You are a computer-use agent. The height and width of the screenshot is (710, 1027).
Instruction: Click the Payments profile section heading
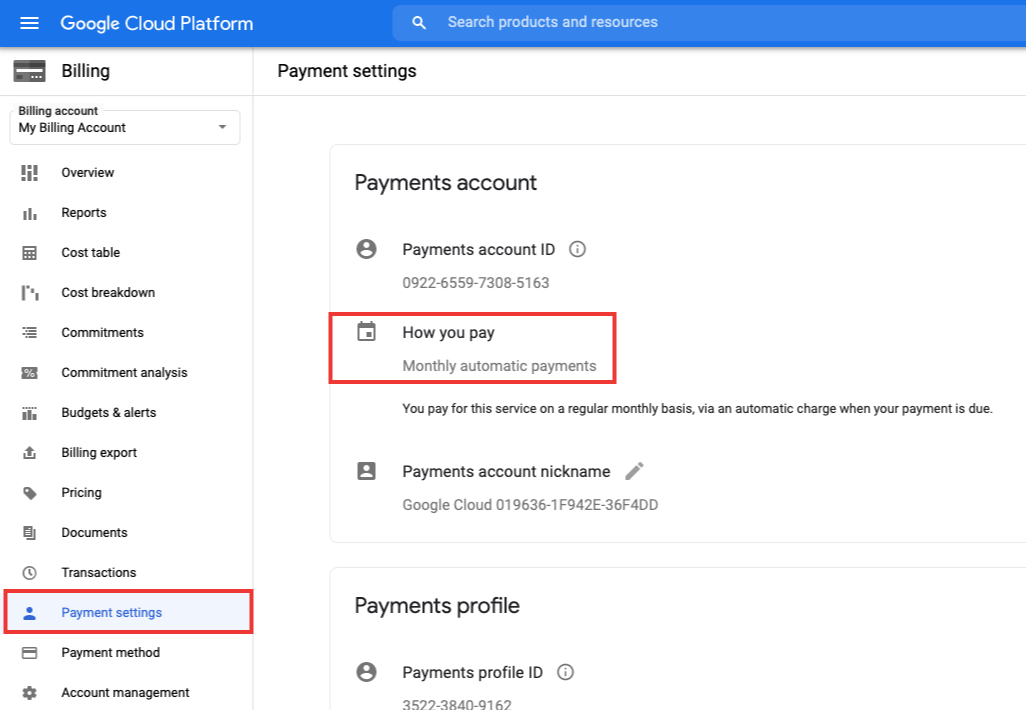[x=437, y=606]
